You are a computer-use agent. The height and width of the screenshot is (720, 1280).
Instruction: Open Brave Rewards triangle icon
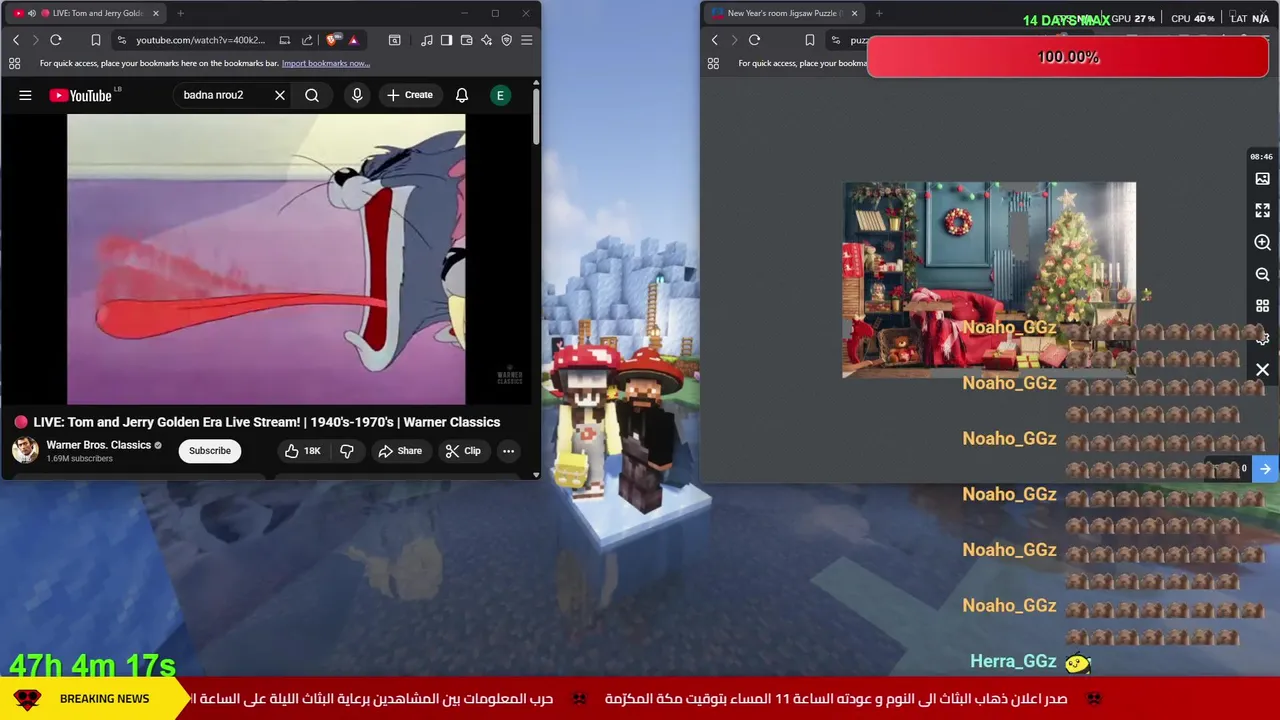353,40
